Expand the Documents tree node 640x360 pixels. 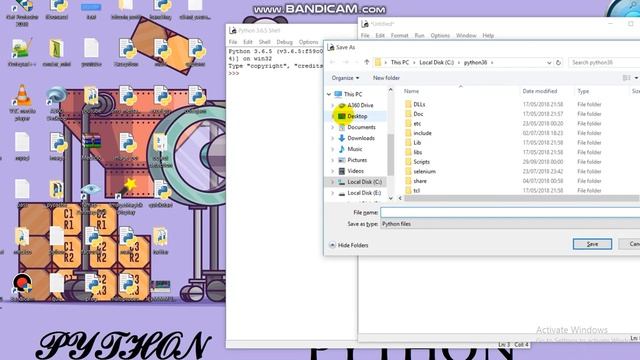(x=333, y=127)
